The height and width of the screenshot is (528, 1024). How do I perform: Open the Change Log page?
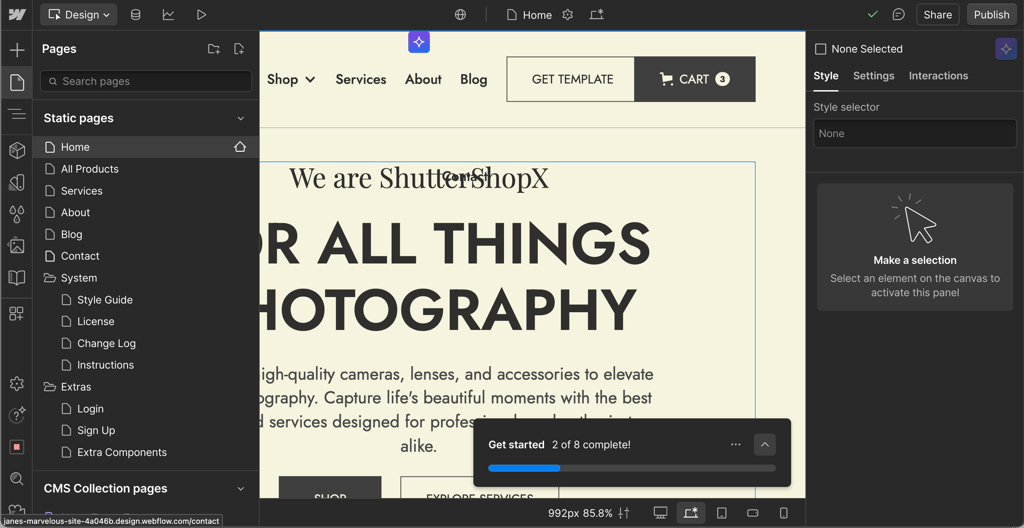pos(146,343)
